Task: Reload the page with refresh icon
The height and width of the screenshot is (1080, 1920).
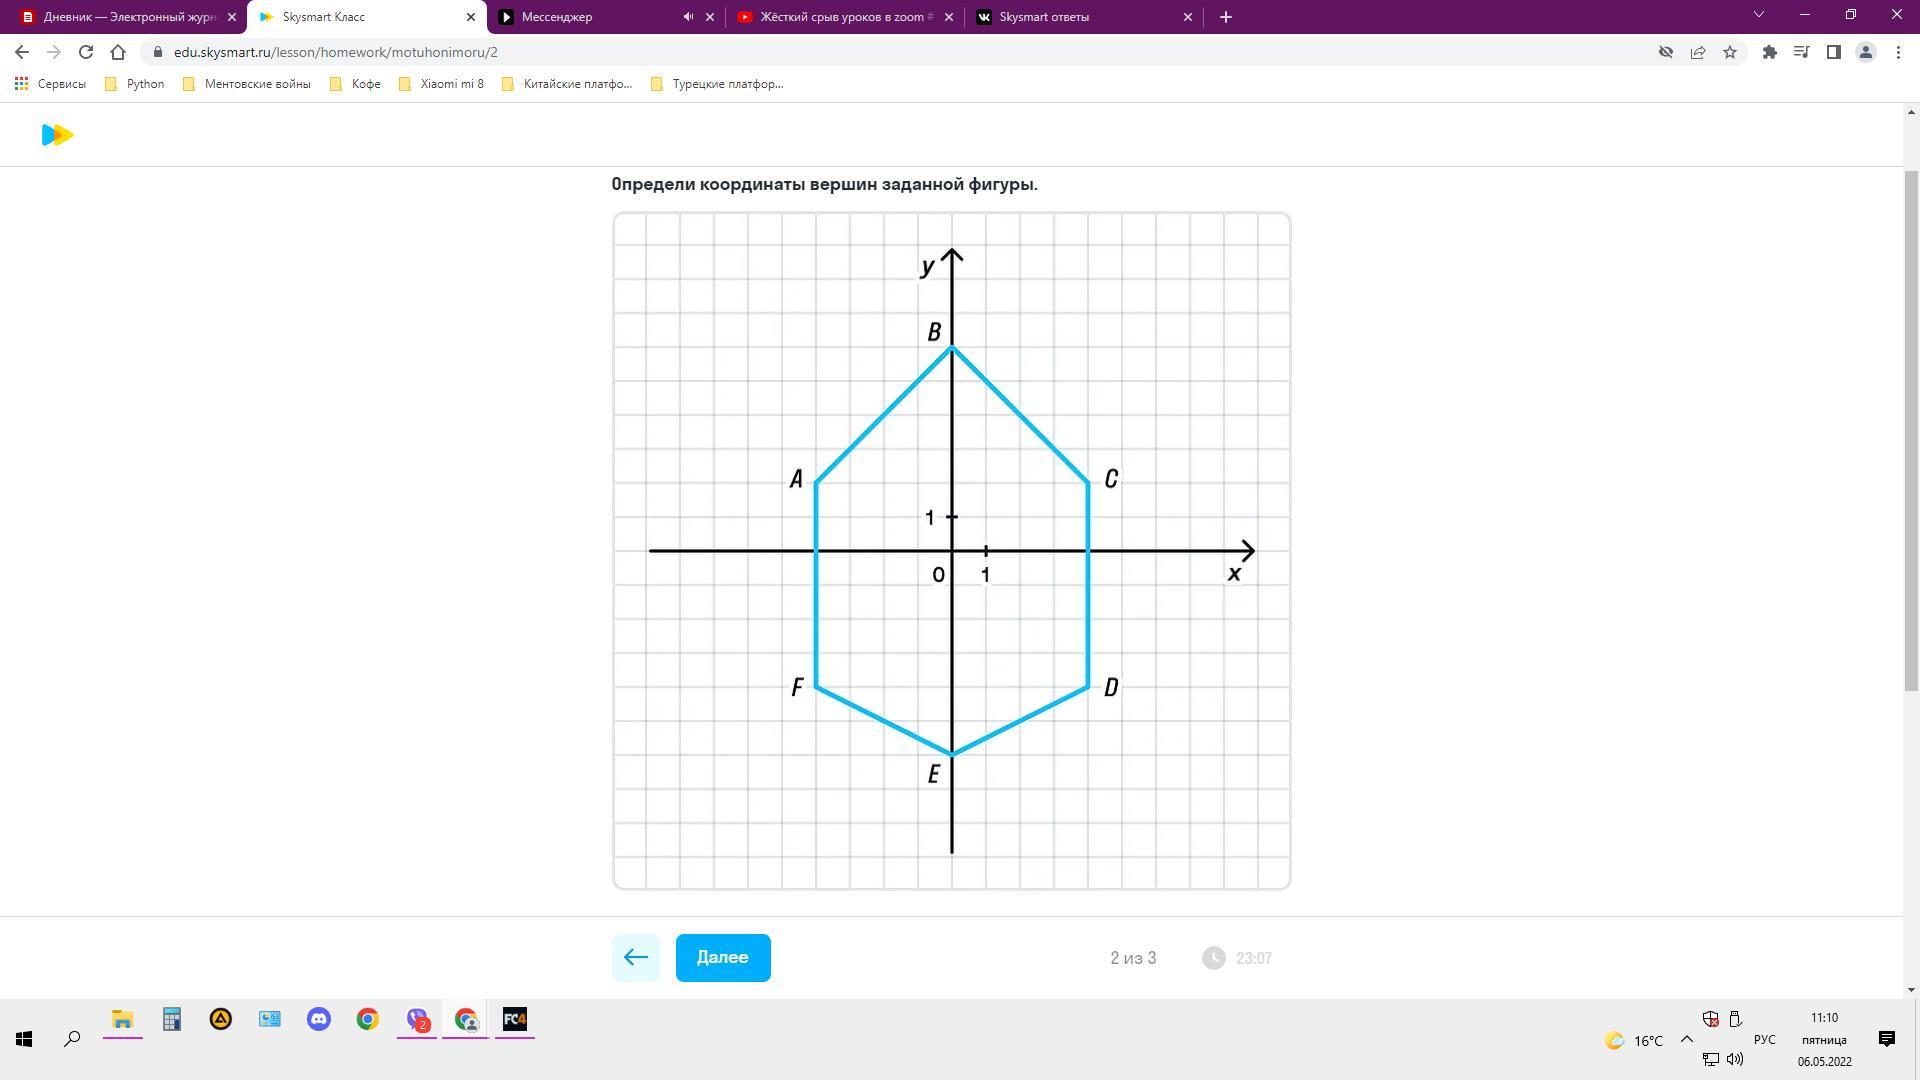Action: pos(86,52)
